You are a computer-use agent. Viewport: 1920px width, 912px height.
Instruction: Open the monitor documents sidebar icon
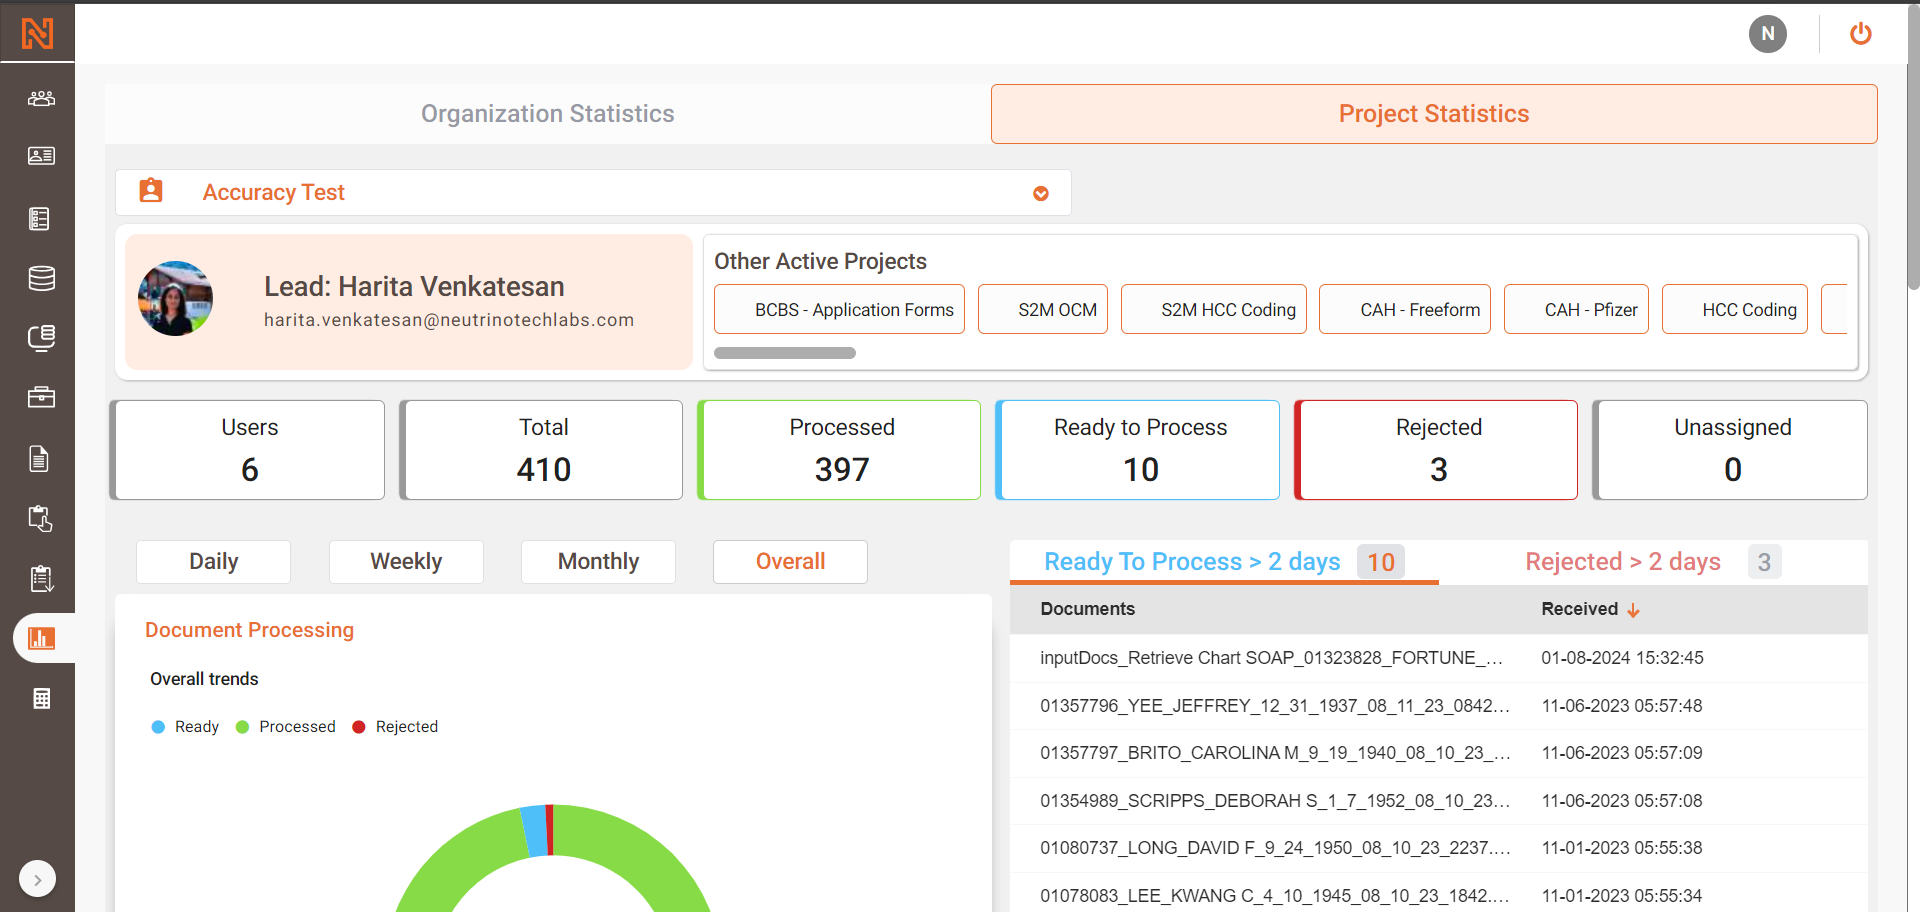41,338
